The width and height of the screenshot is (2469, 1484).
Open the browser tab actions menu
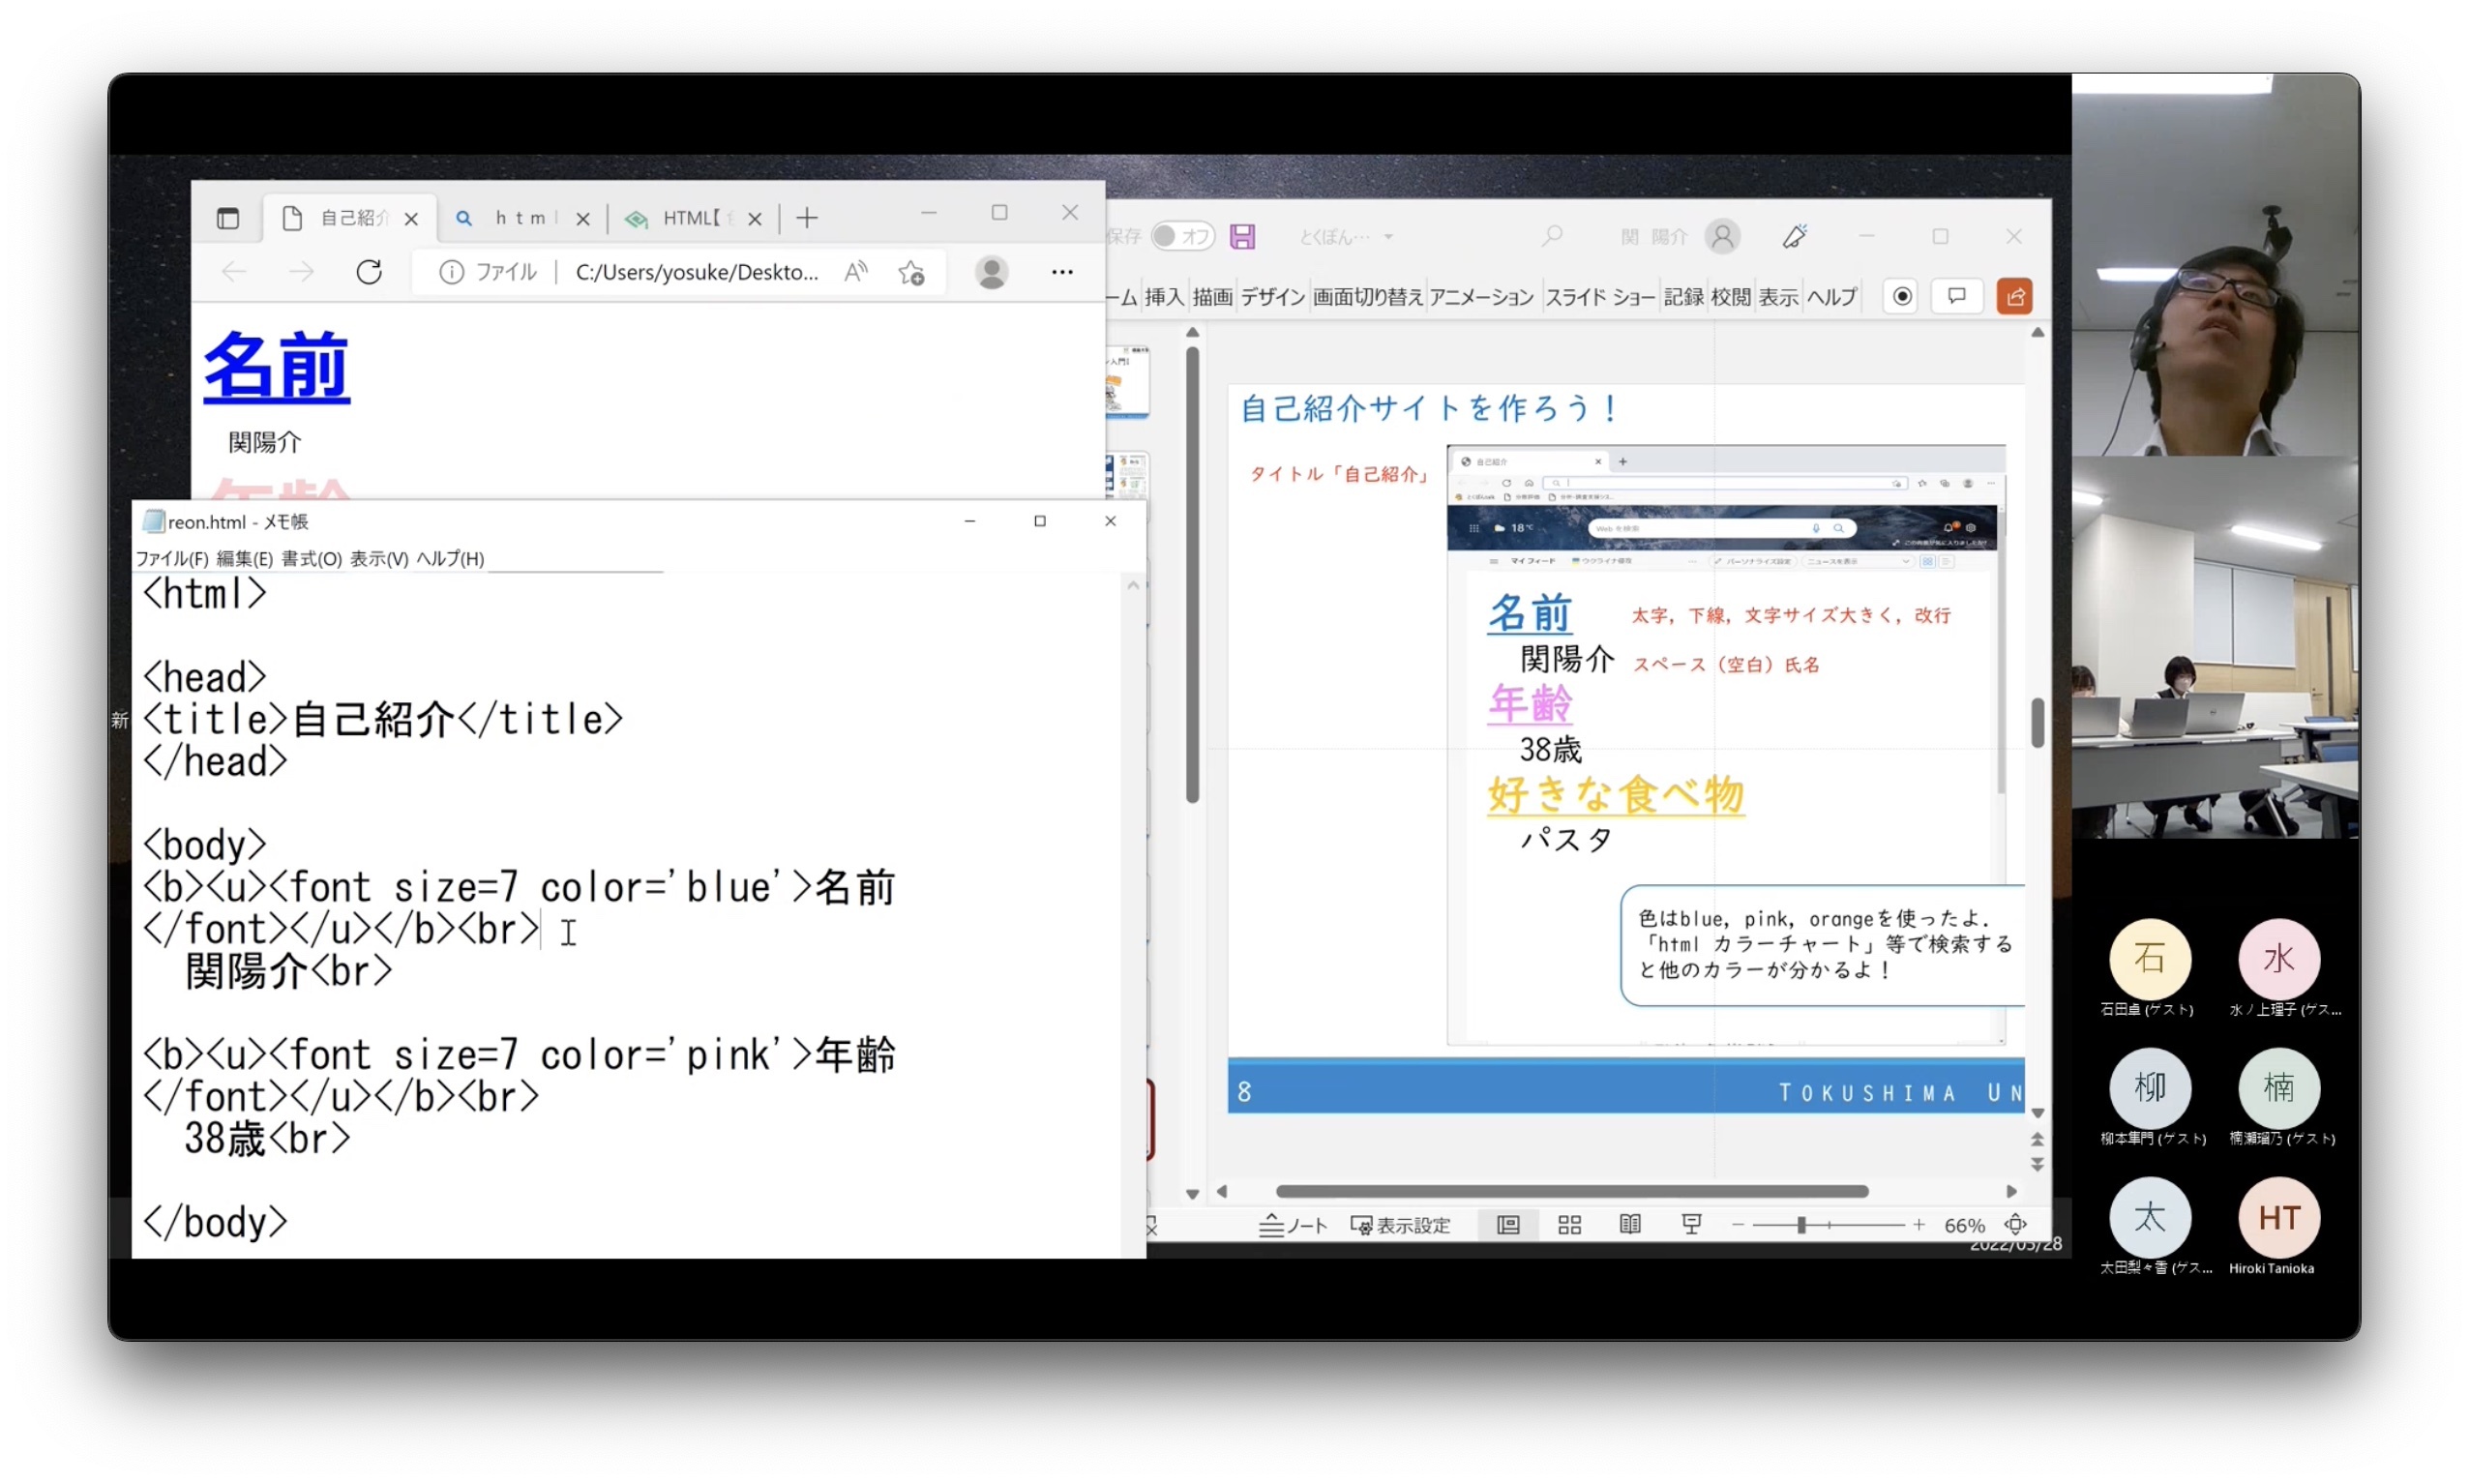click(x=228, y=218)
